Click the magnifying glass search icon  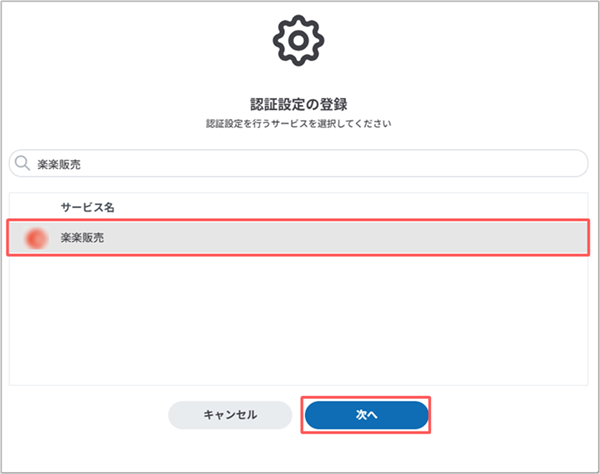click(x=23, y=163)
